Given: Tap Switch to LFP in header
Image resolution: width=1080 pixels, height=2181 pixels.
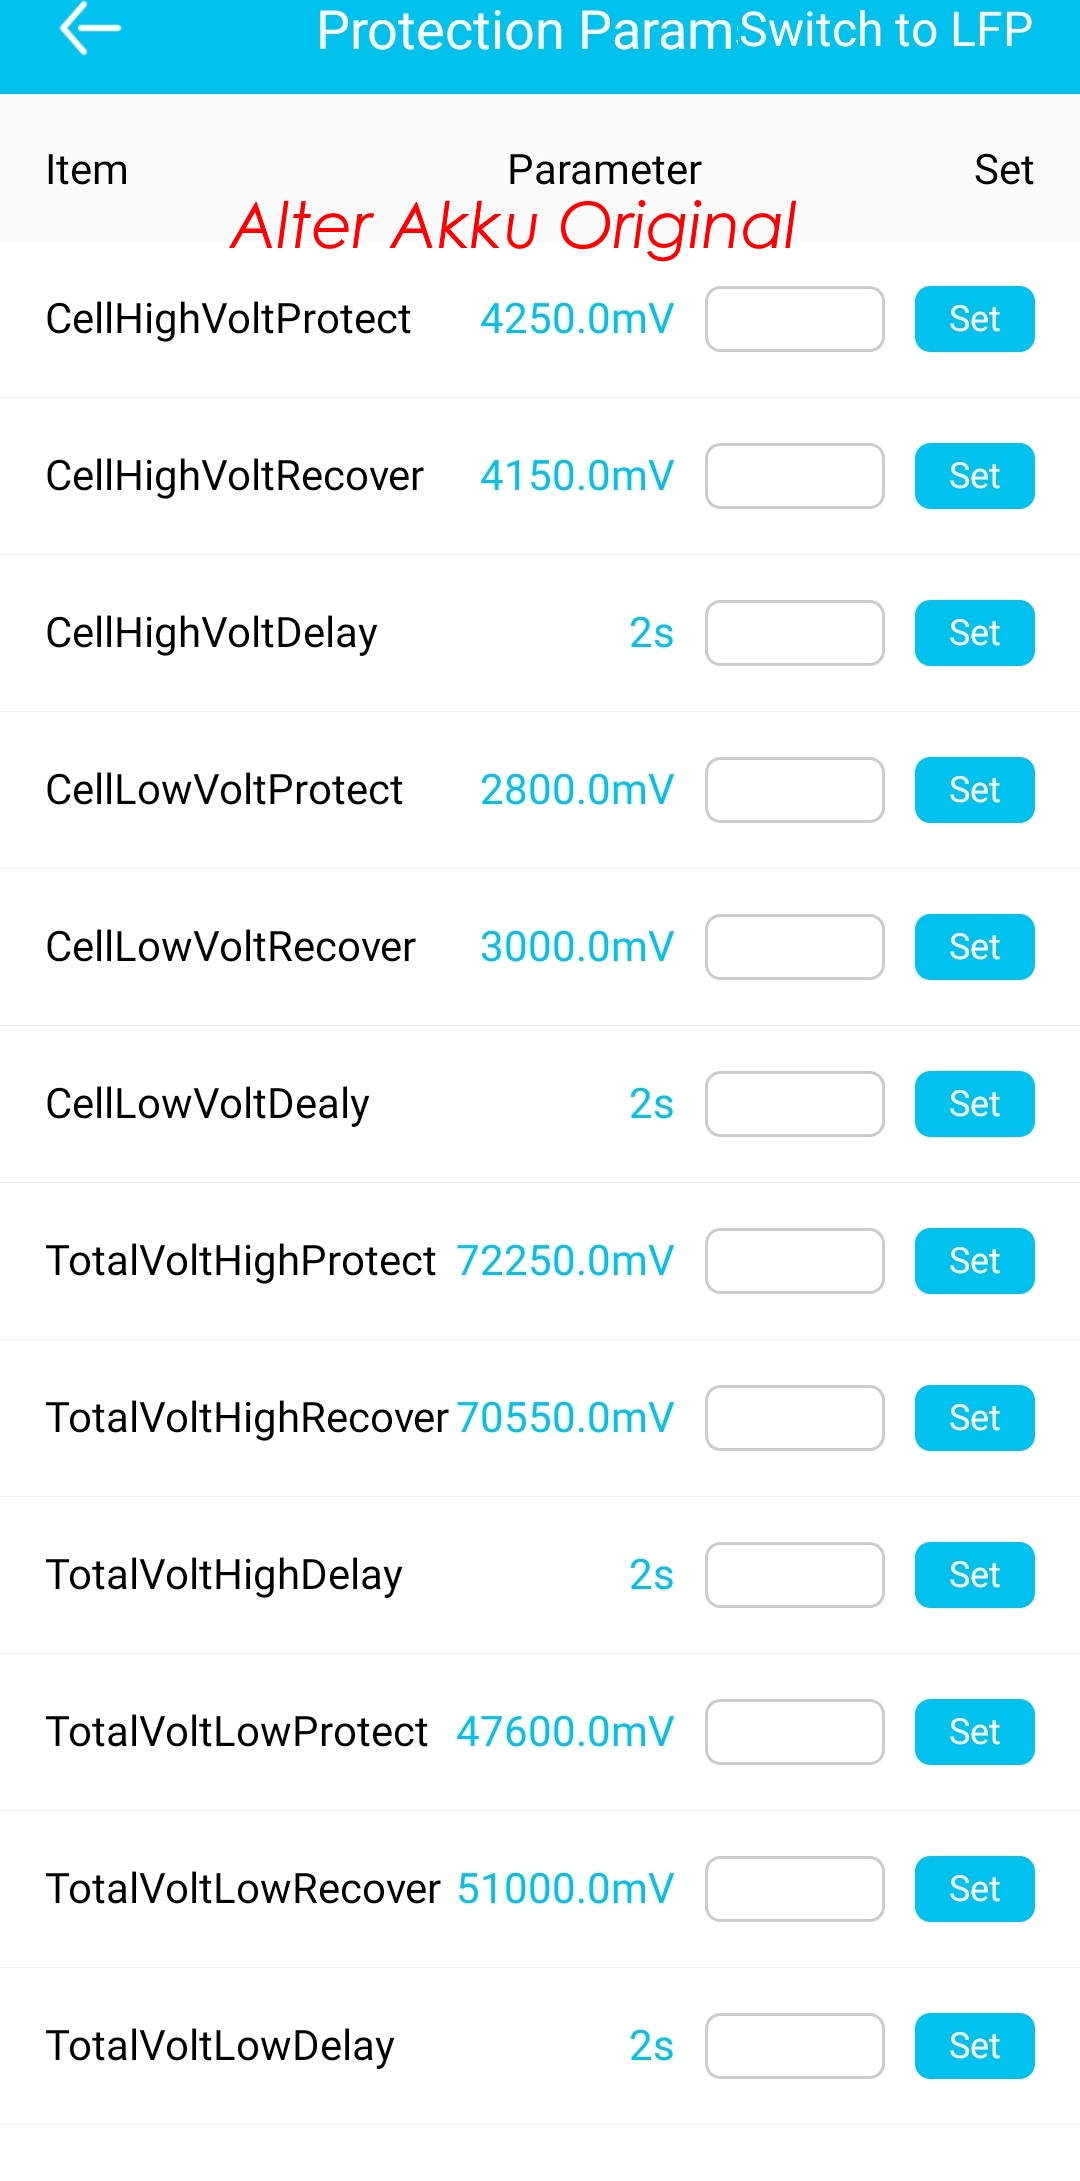Looking at the screenshot, I should point(886,30).
